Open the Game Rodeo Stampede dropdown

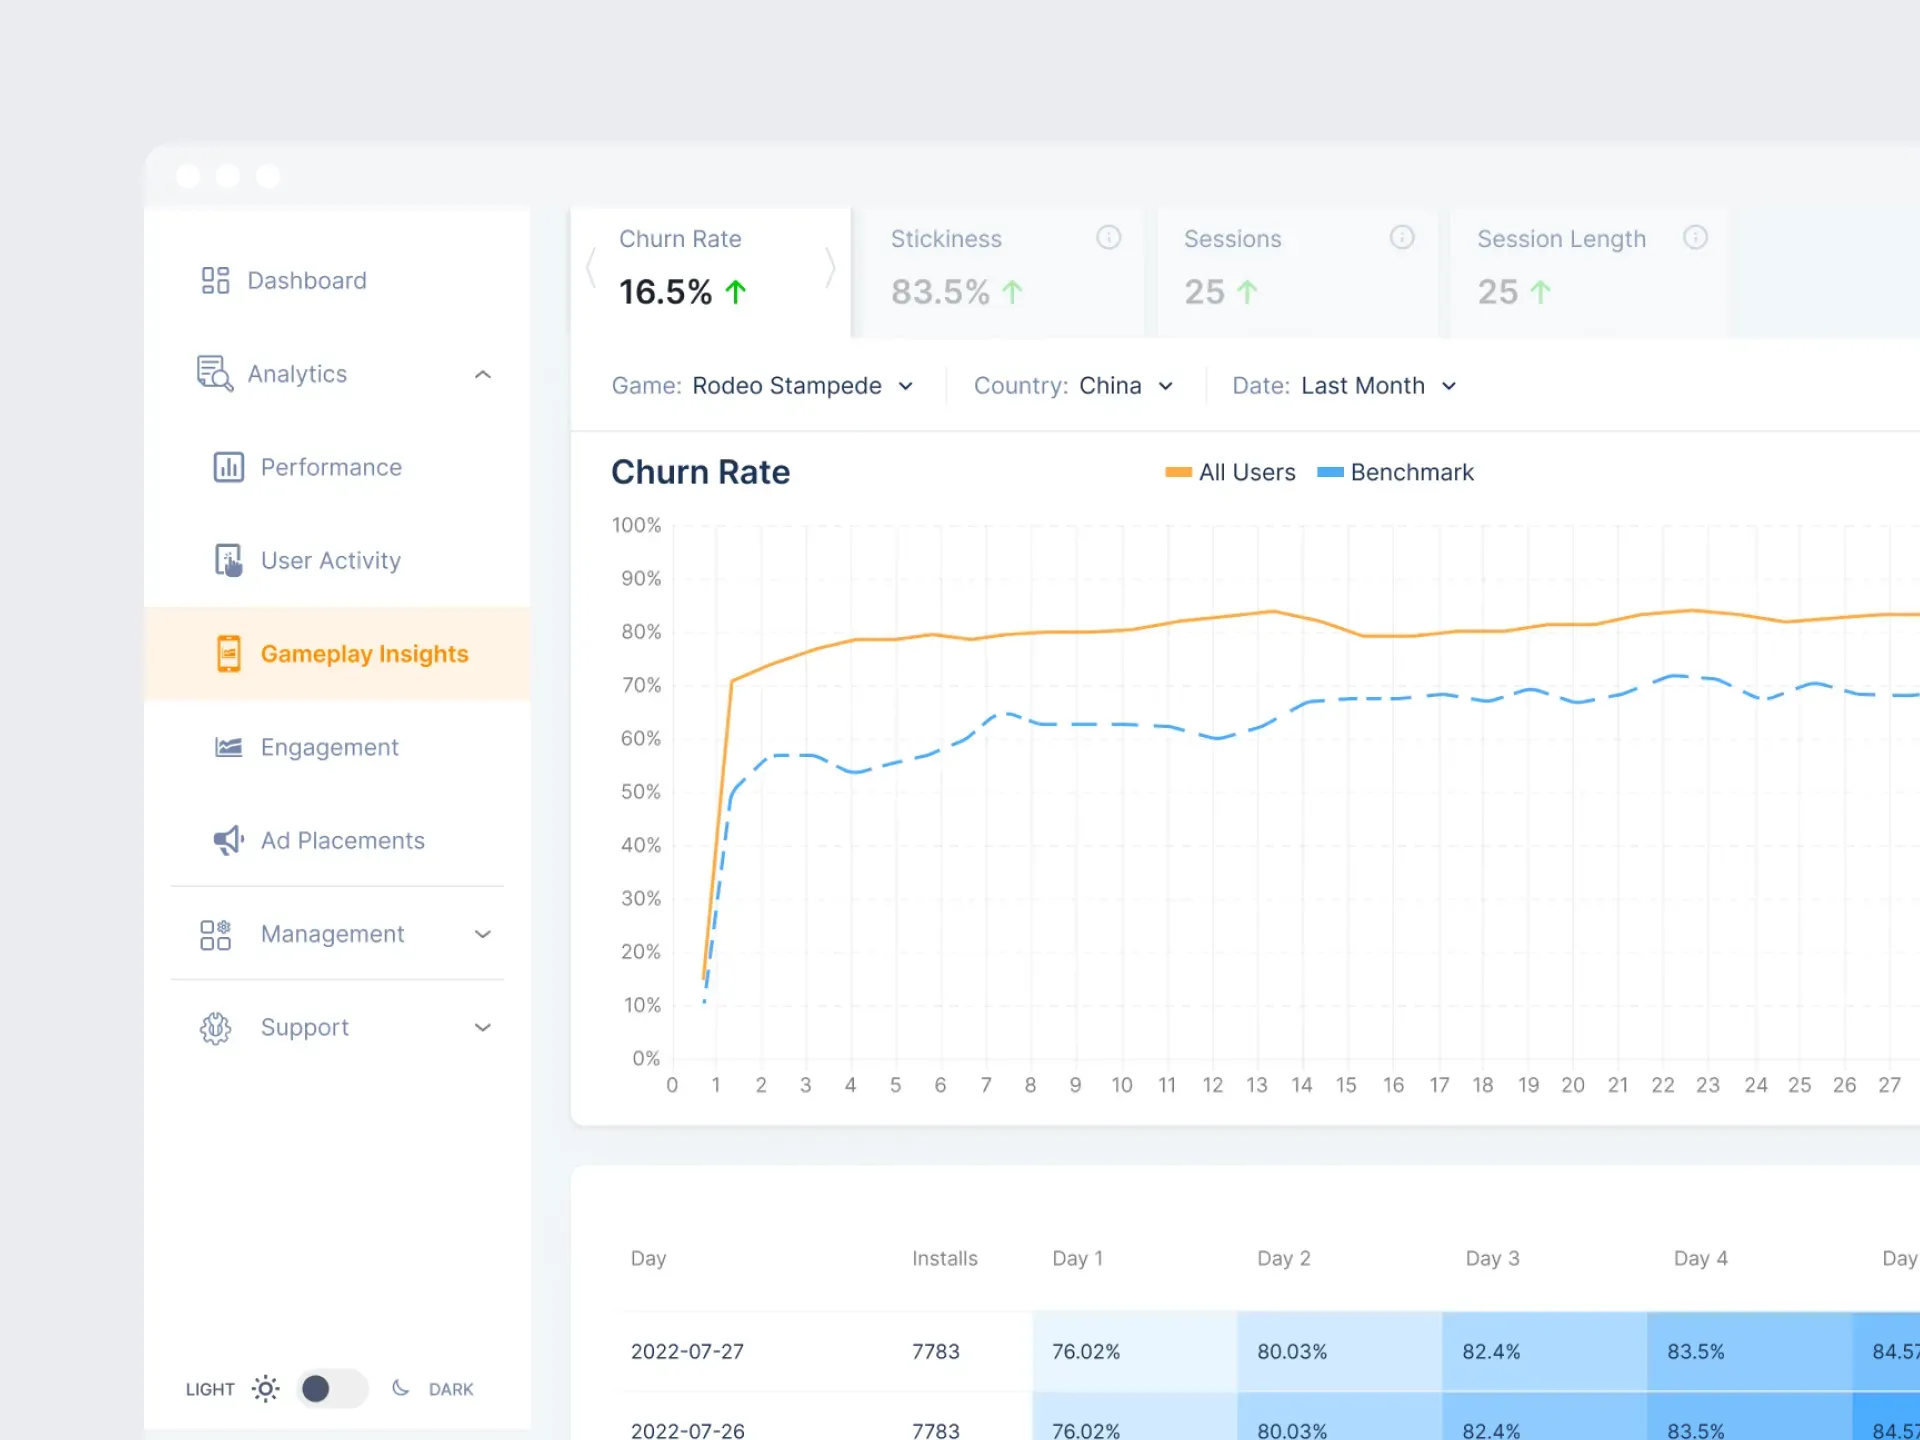763,386
